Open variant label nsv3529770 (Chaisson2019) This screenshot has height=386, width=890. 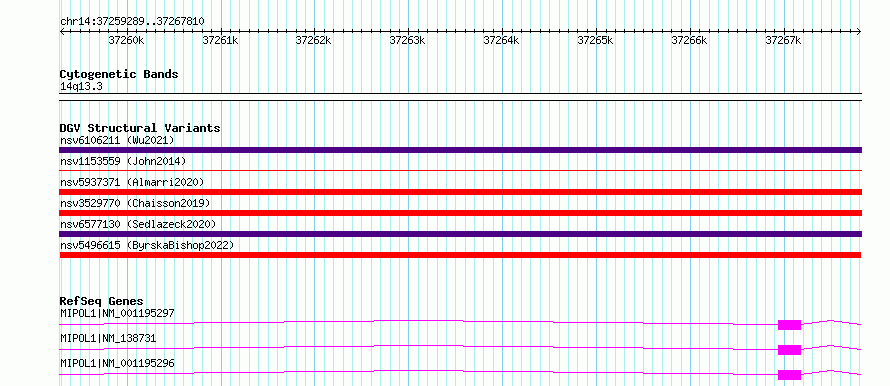(135, 203)
